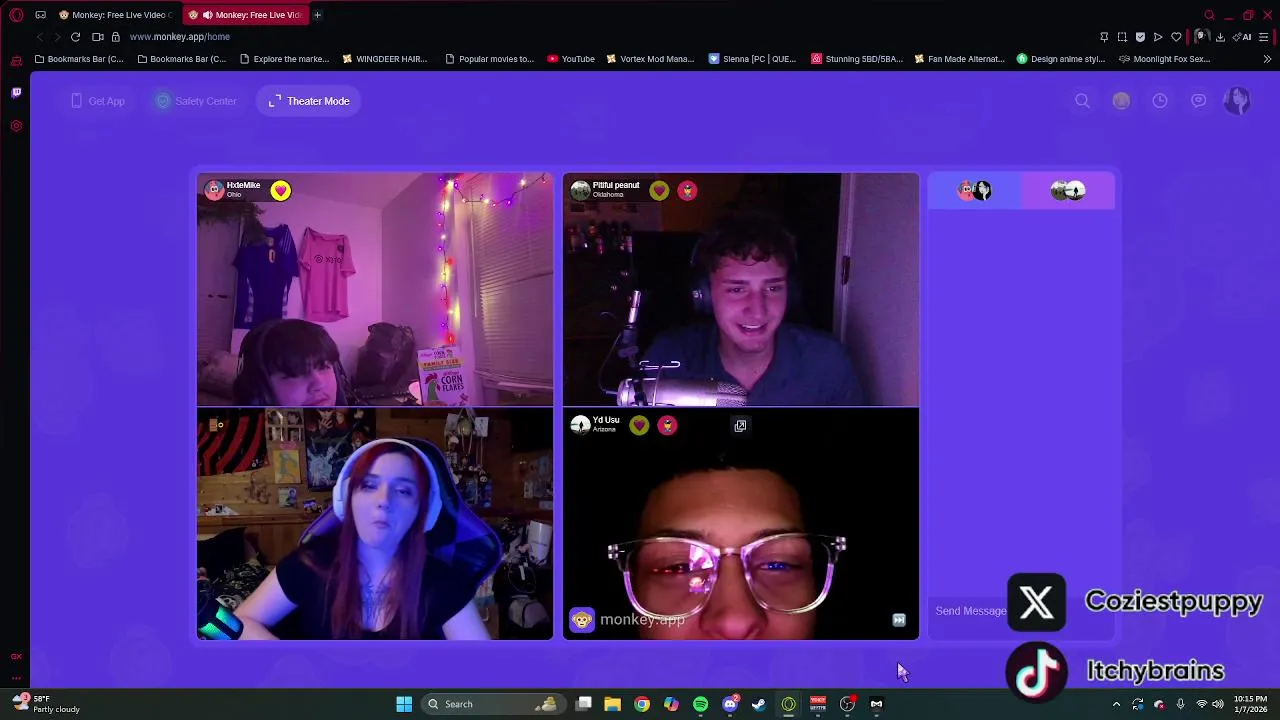Open the profile avatar at top right
1280x720 pixels.
point(1238,101)
